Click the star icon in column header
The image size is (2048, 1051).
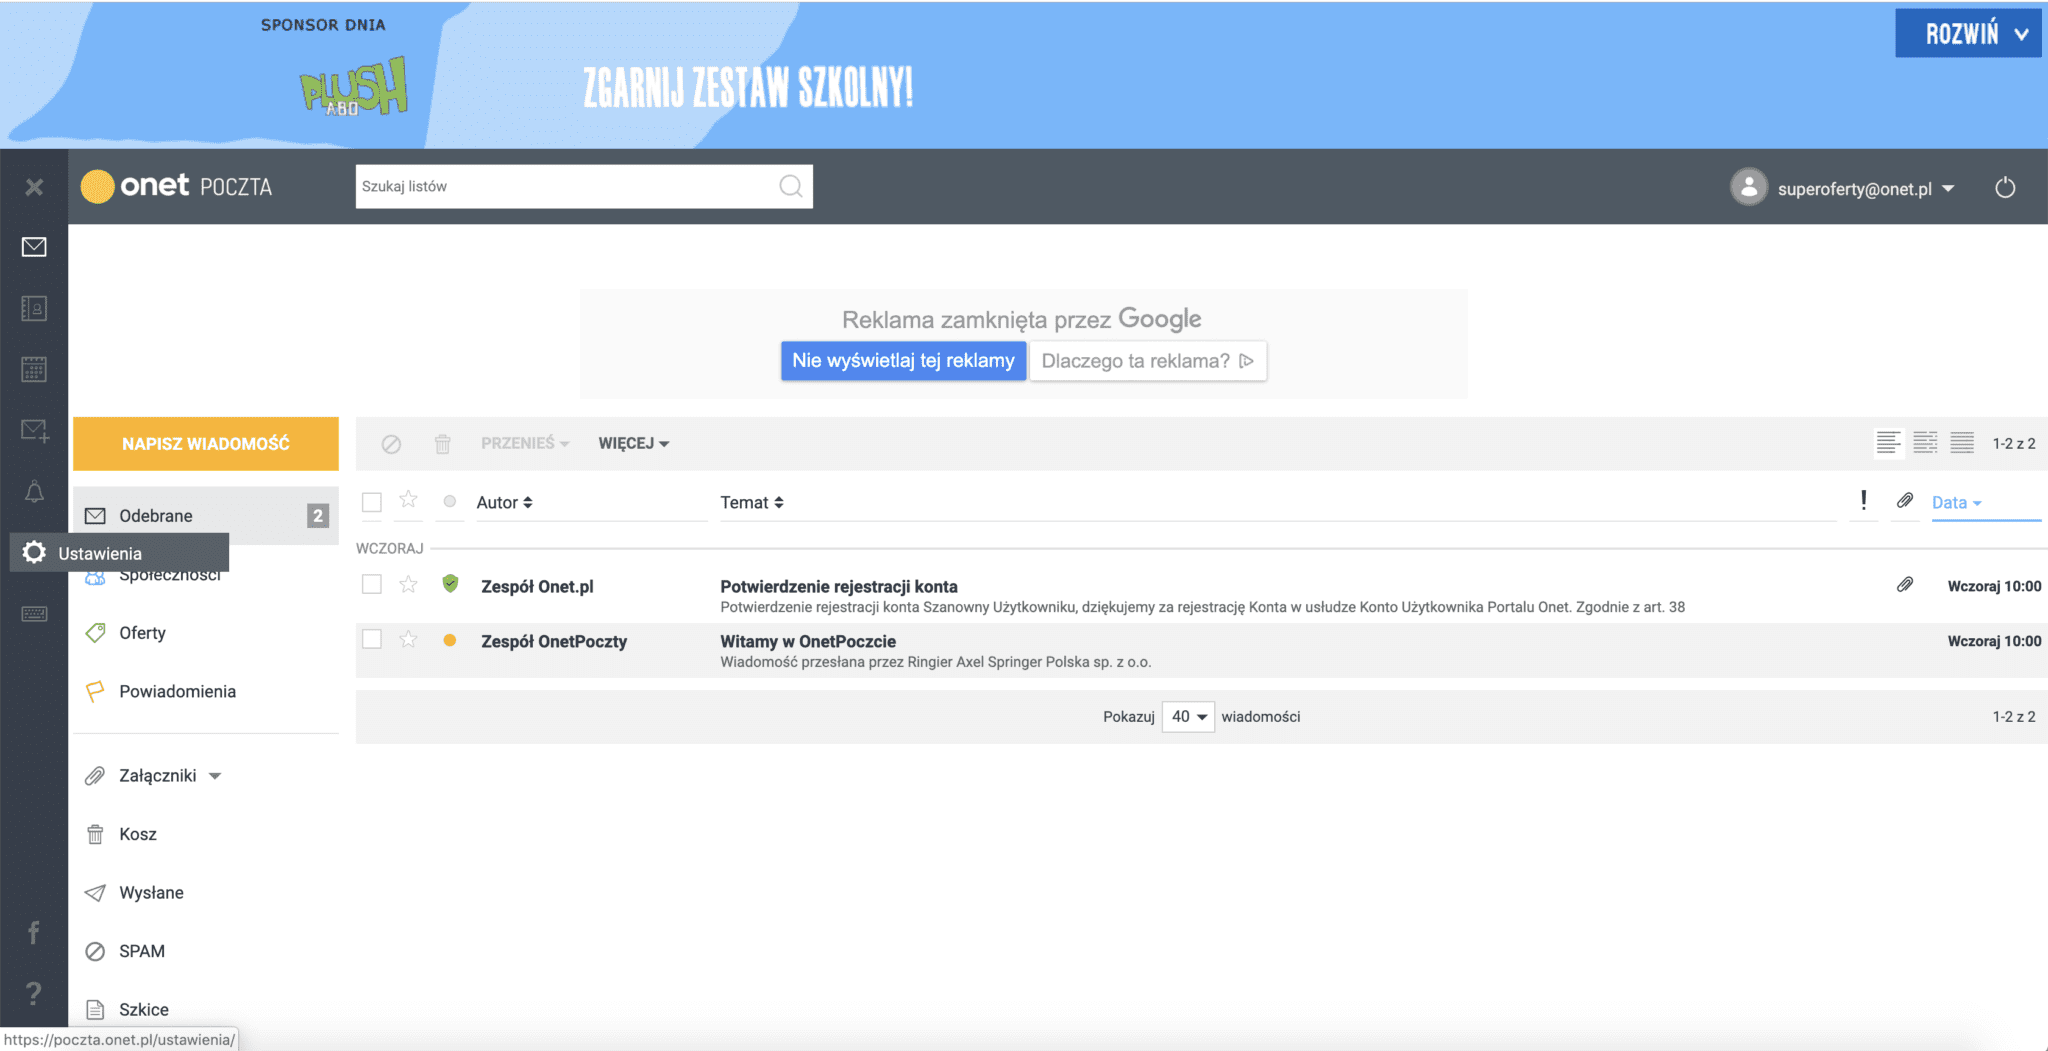click(408, 500)
